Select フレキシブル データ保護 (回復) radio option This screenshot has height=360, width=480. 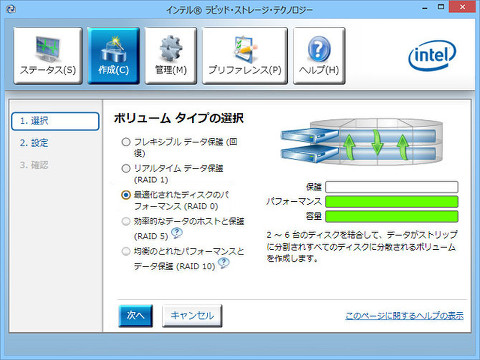[x=126, y=142]
